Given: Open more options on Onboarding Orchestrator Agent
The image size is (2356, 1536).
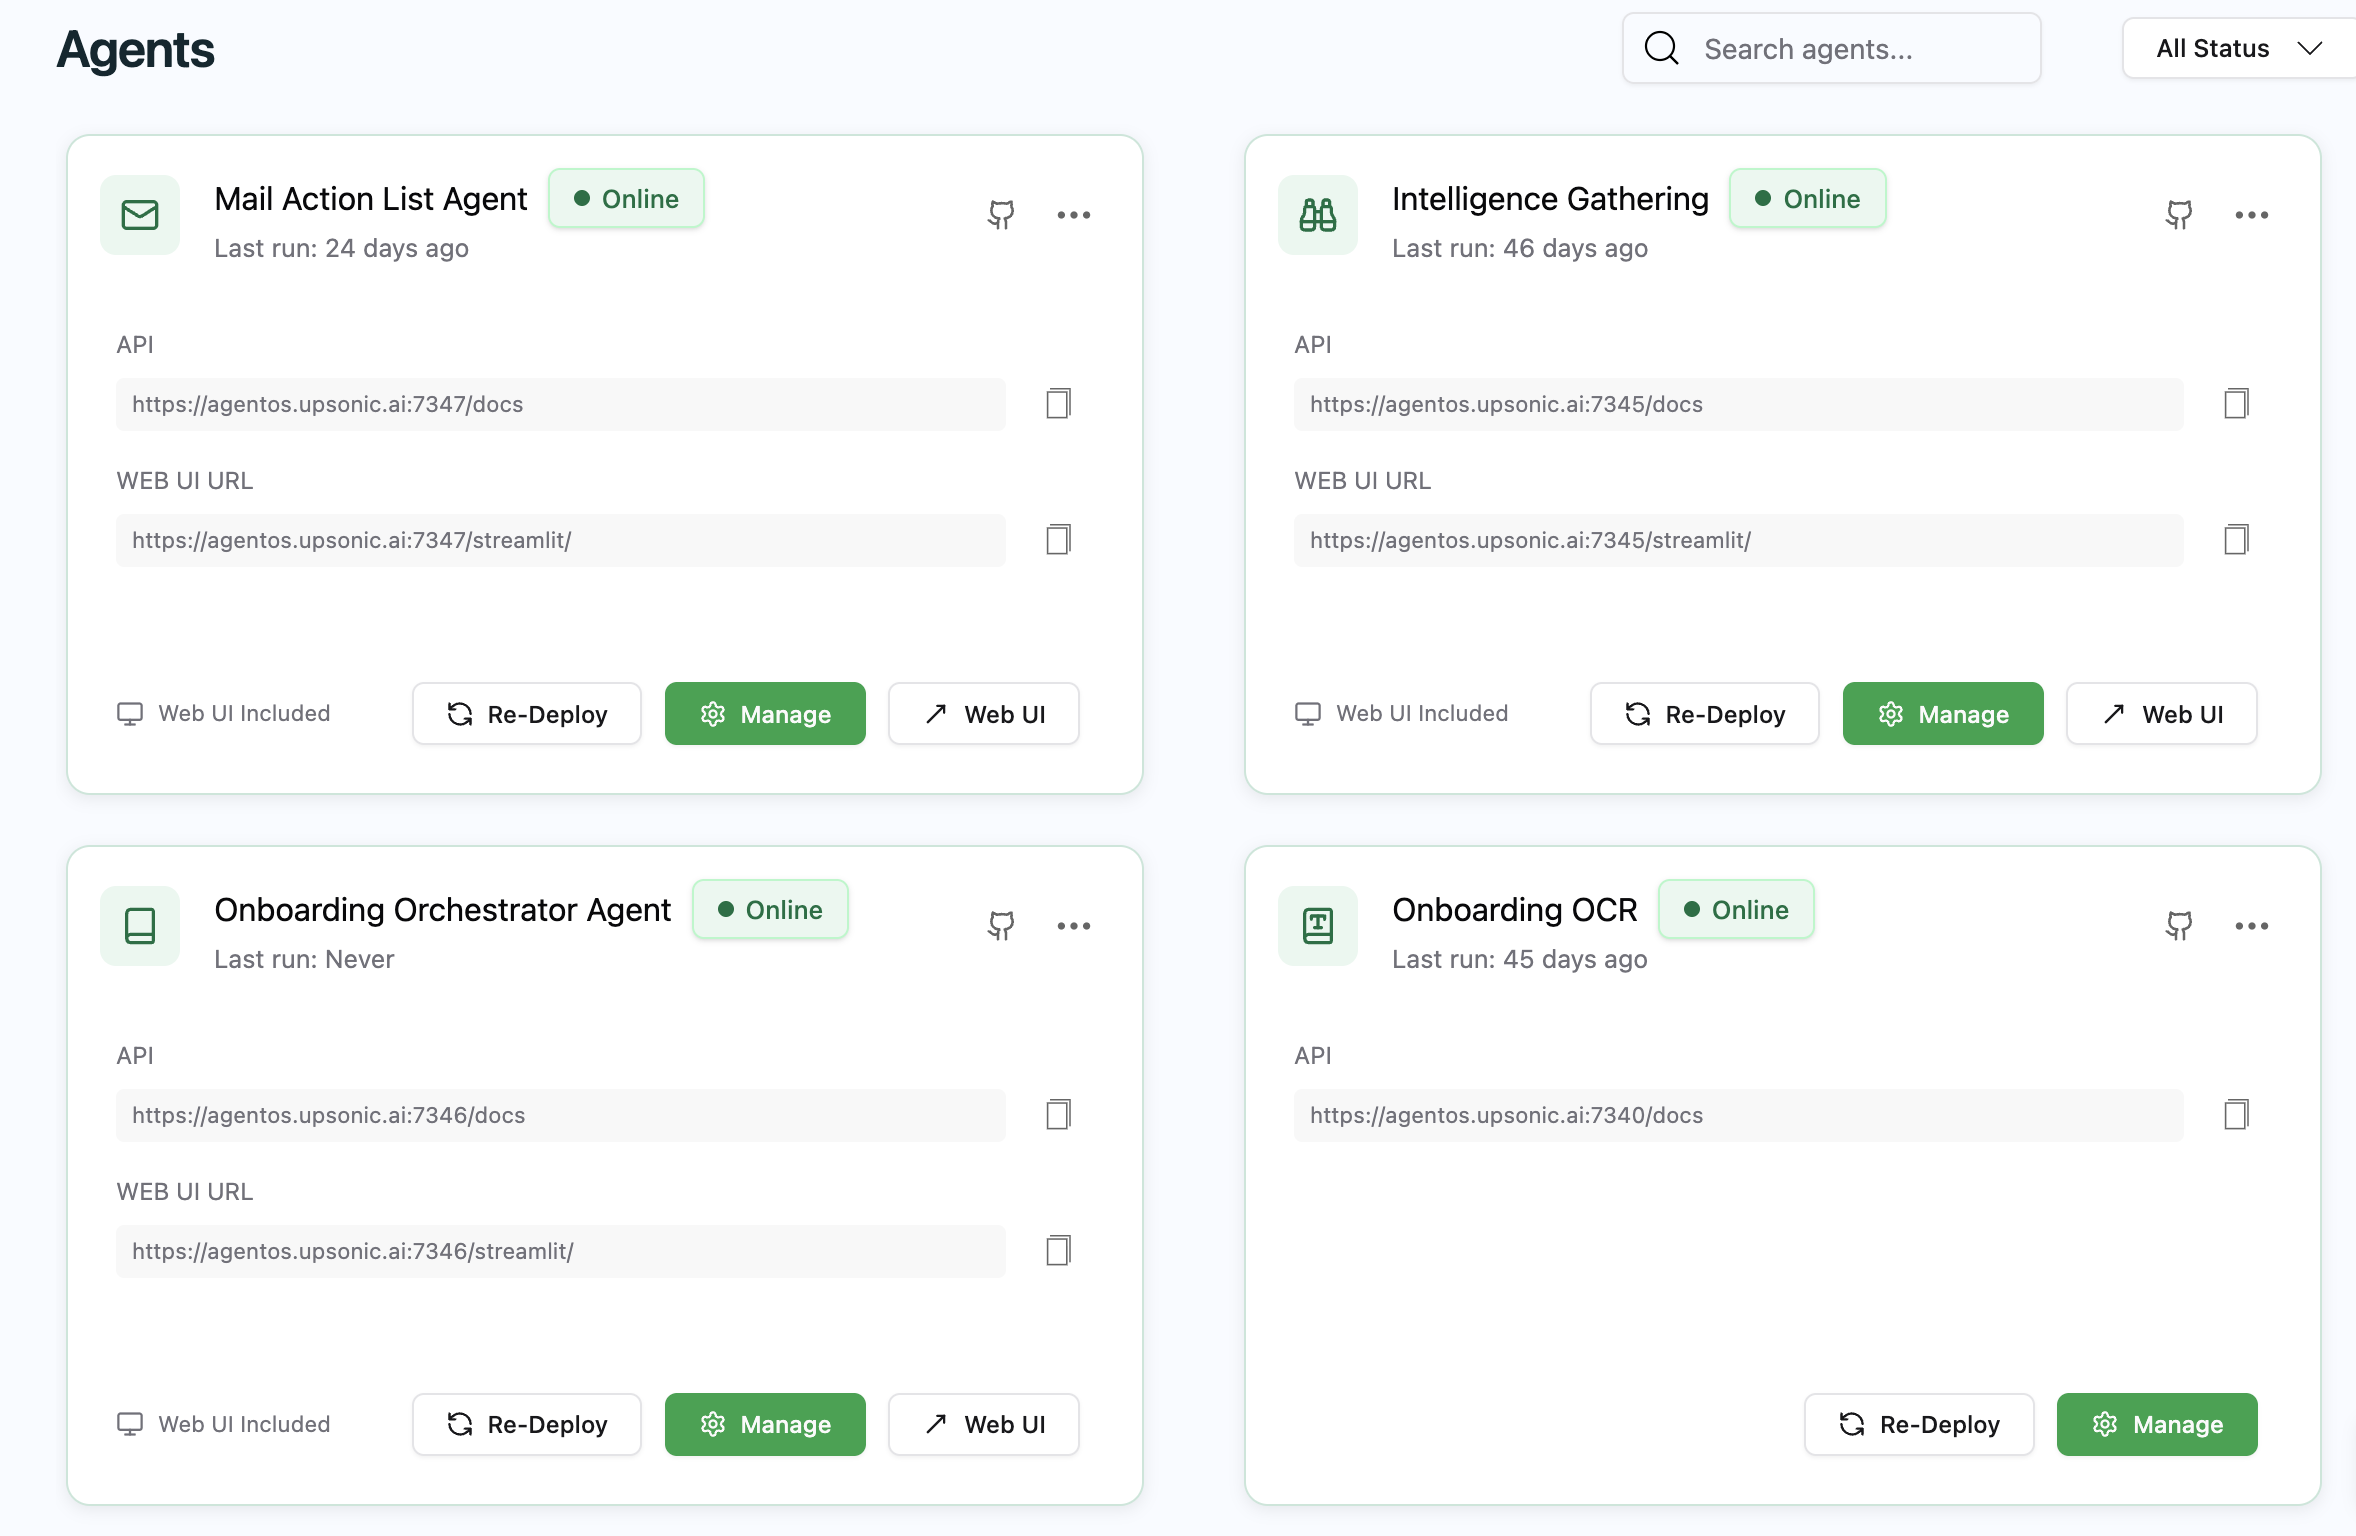Looking at the screenshot, I should tap(1074, 926).
